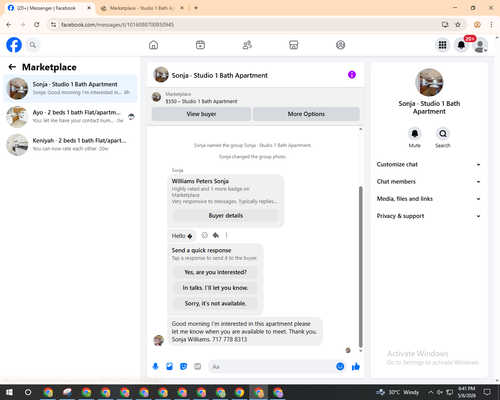
Task: Open a new browser tab
Action: point(196,8)
